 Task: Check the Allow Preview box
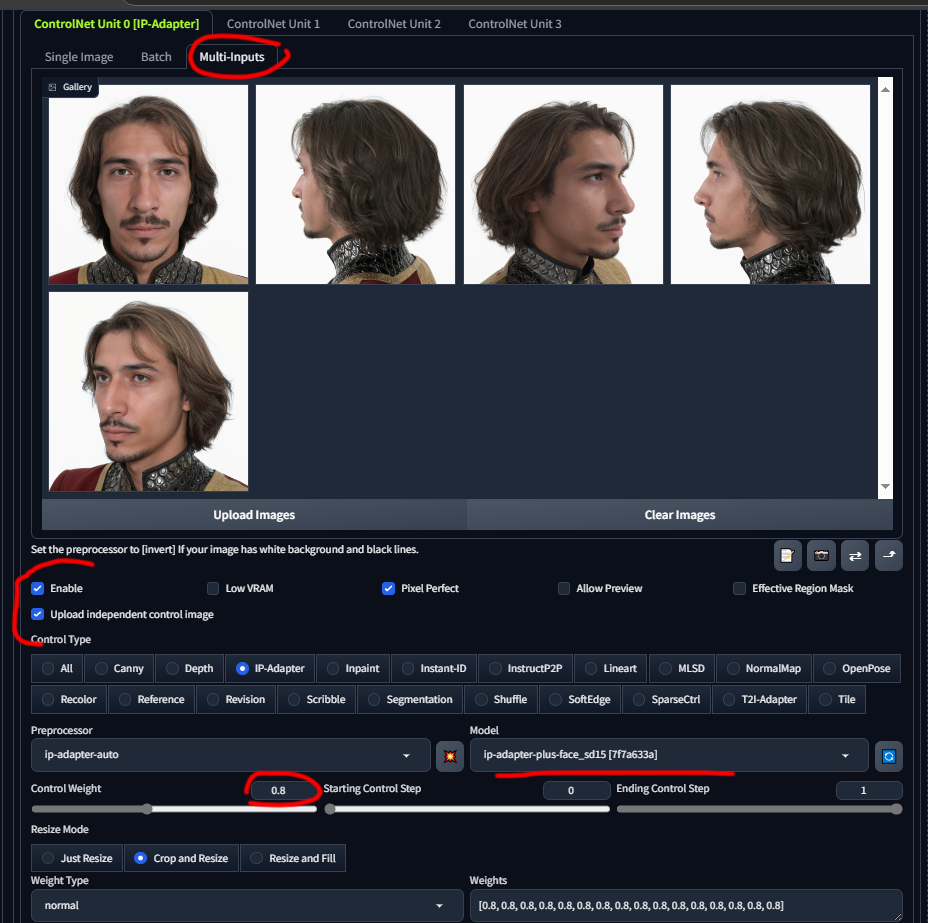point(564,588)
